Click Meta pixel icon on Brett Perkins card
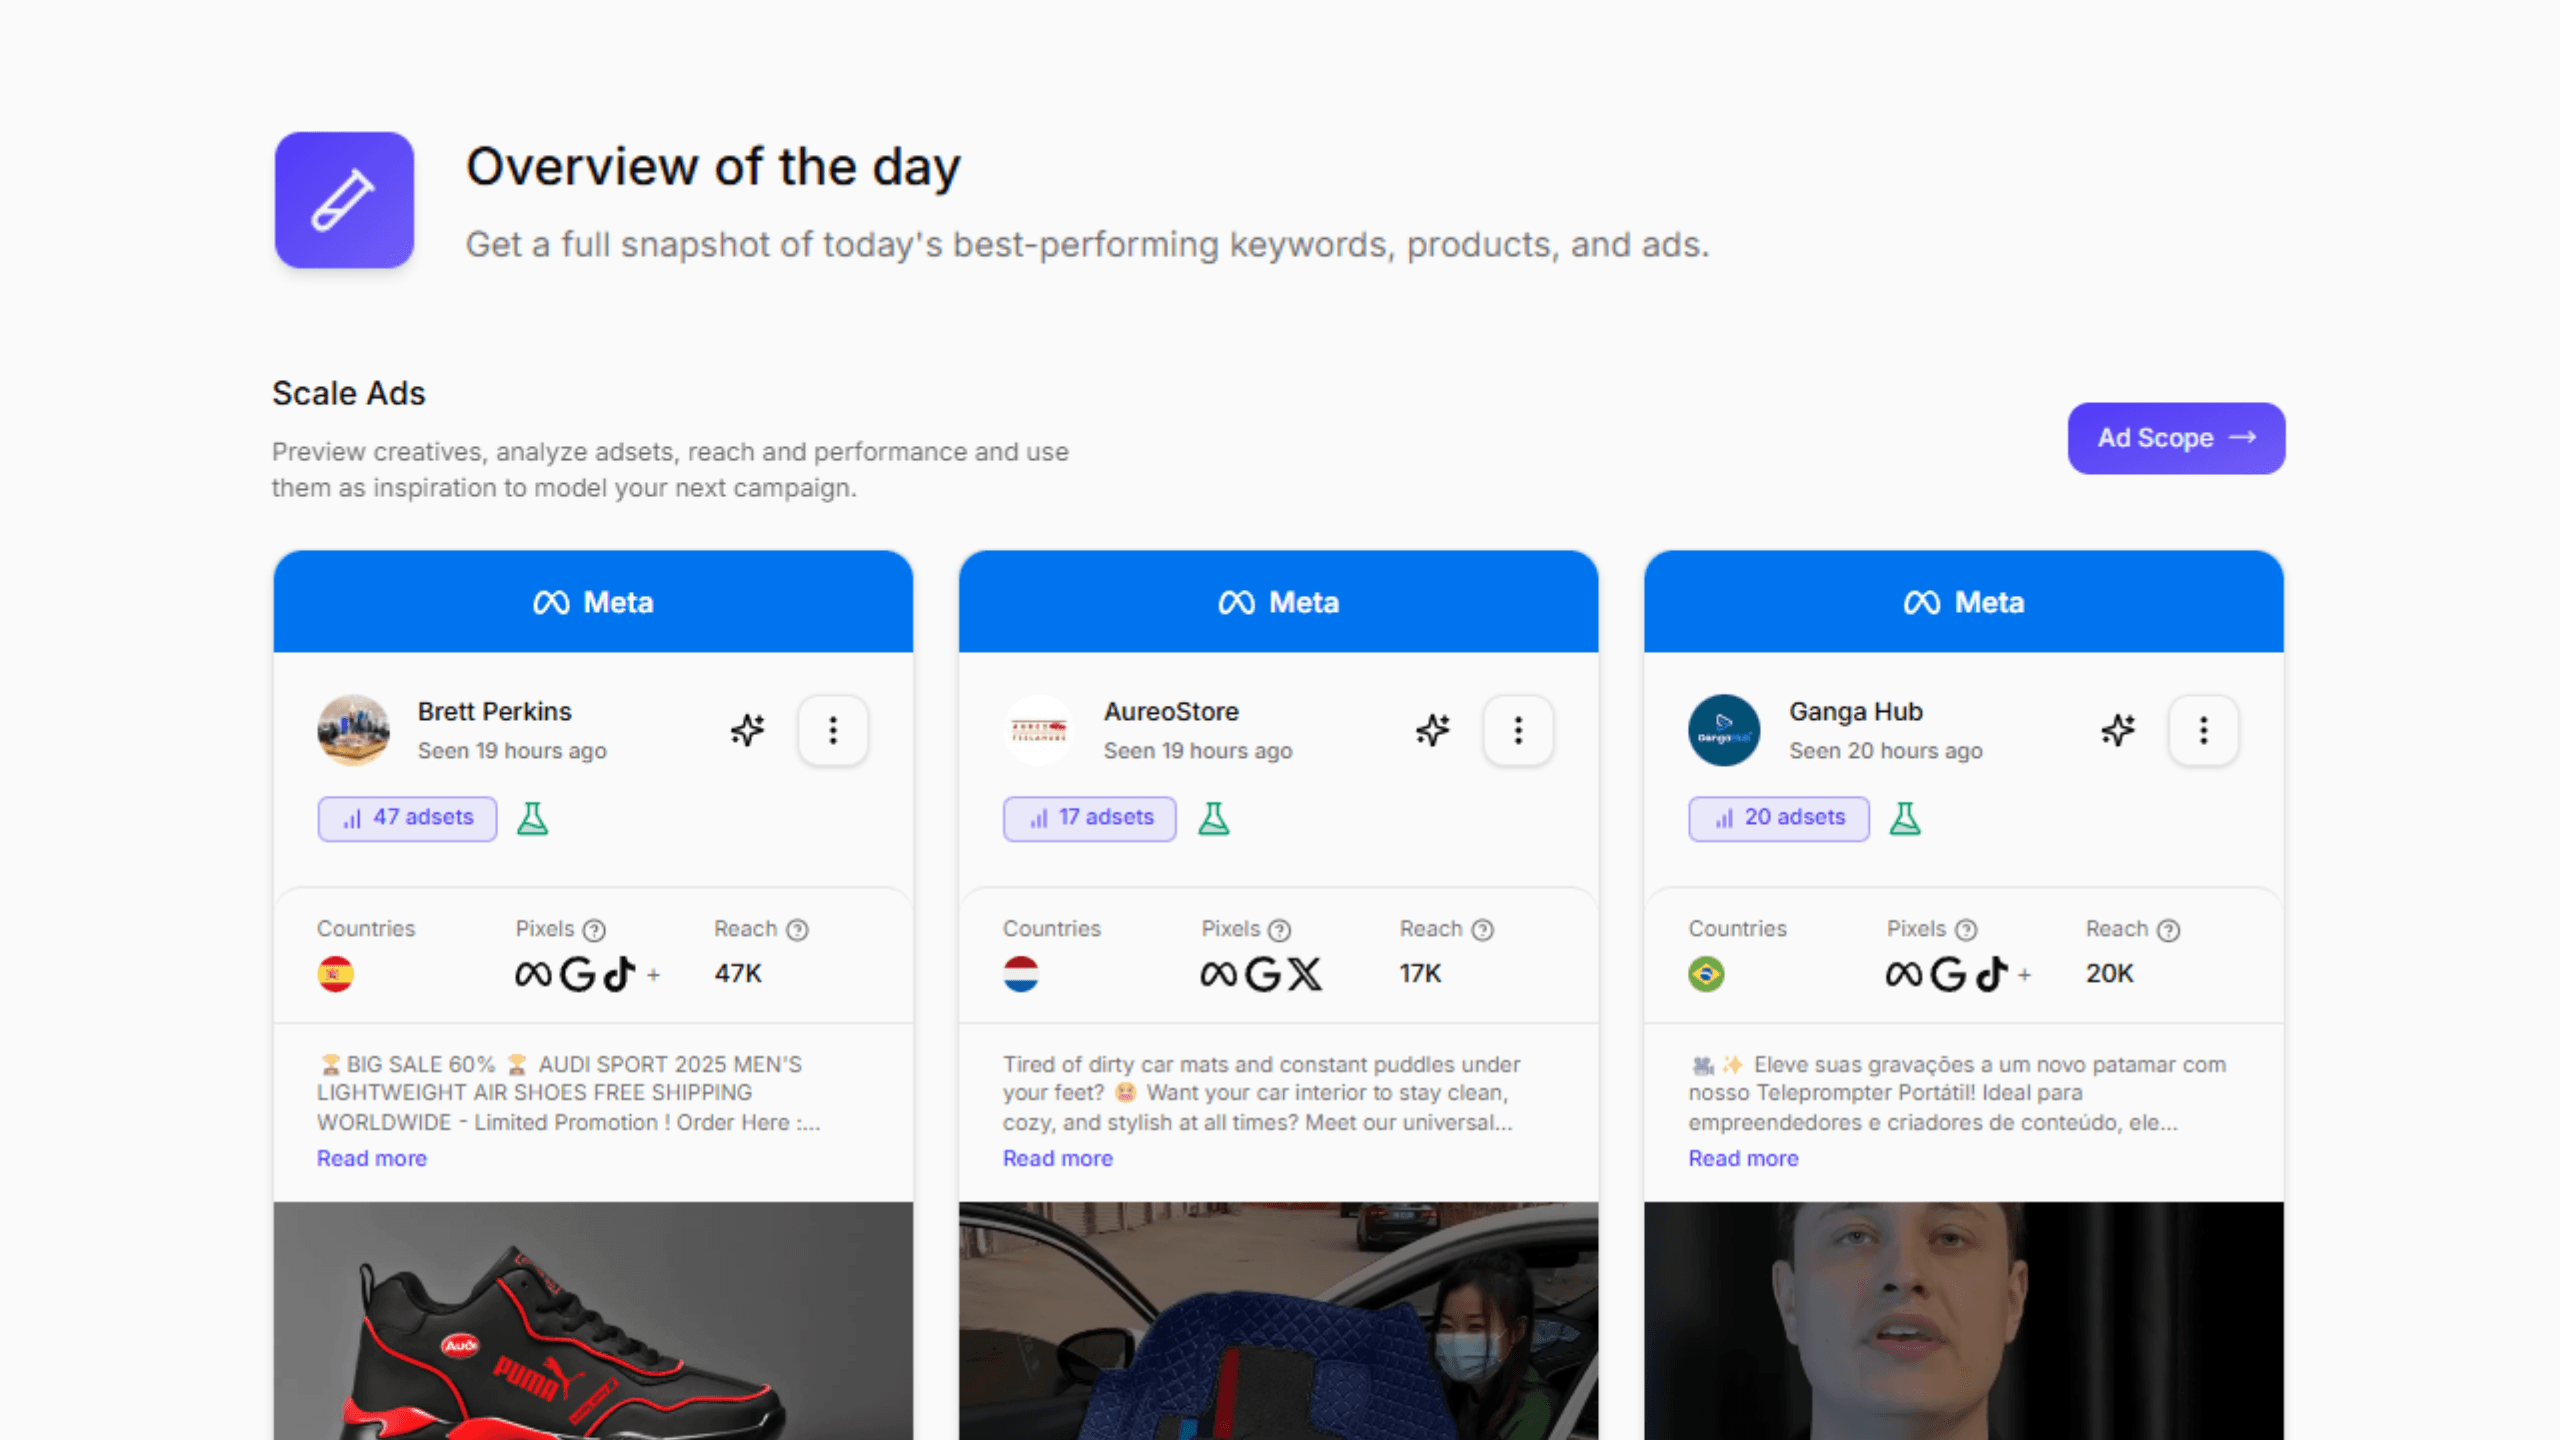 [533, 974]
